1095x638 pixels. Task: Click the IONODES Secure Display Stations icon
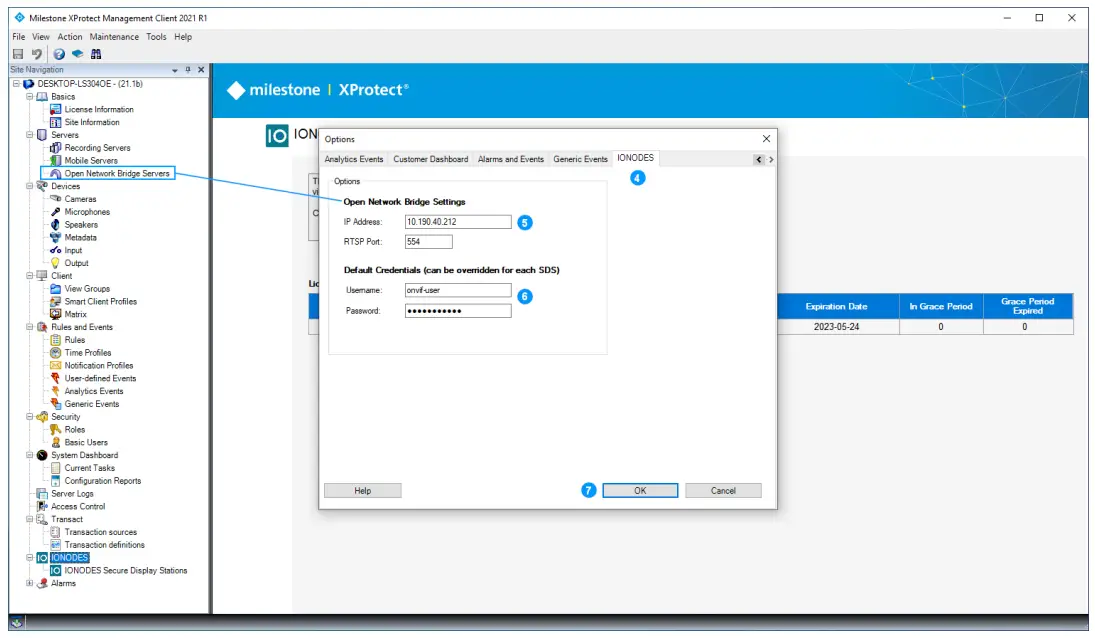point(55,570)
